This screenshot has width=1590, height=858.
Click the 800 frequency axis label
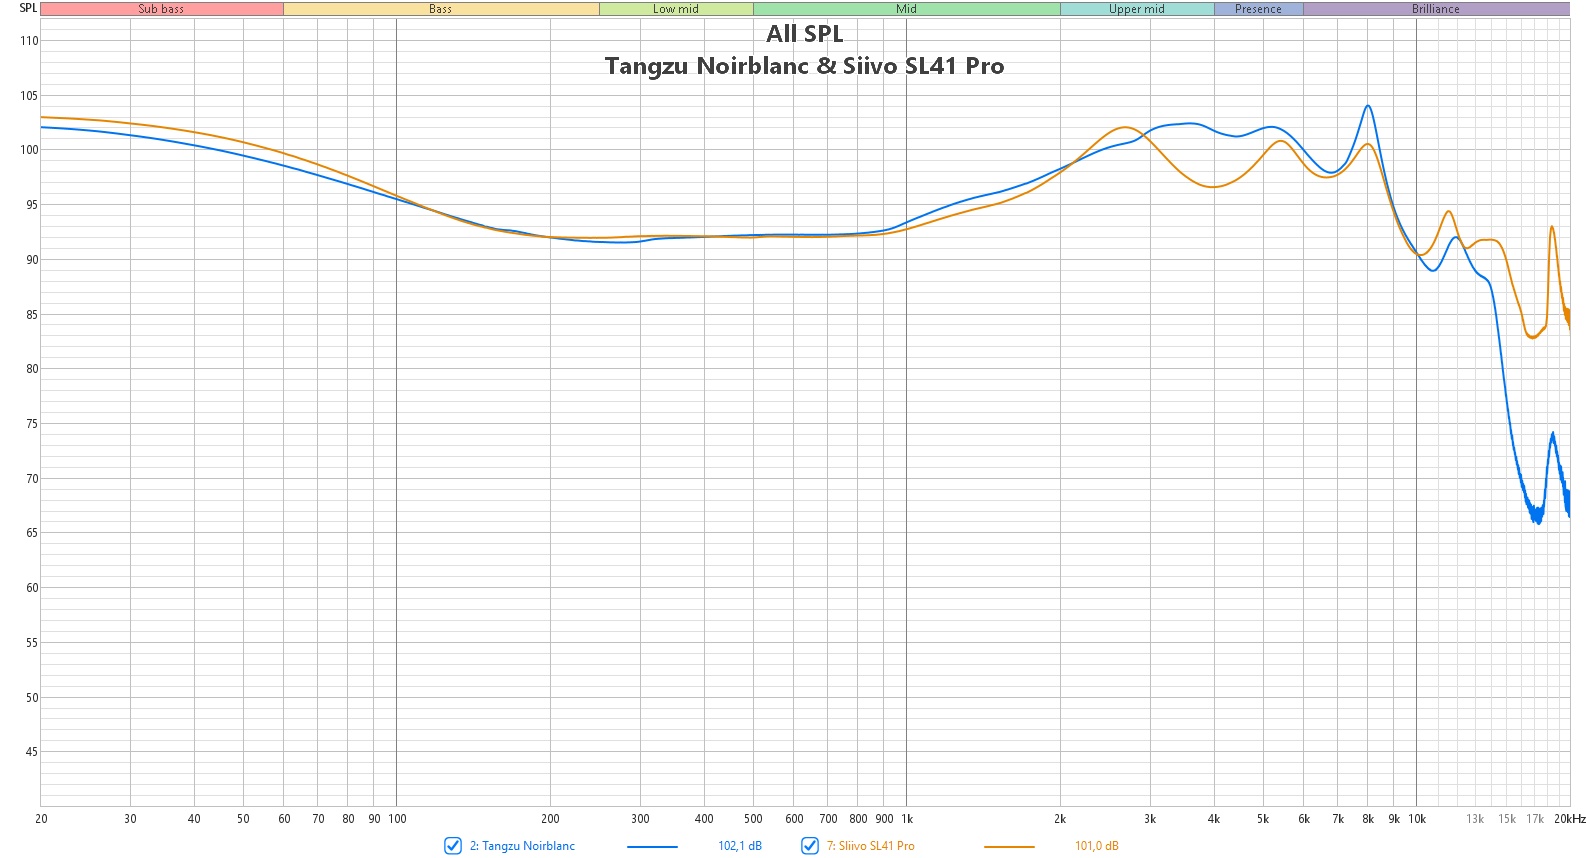coord(858,819)
